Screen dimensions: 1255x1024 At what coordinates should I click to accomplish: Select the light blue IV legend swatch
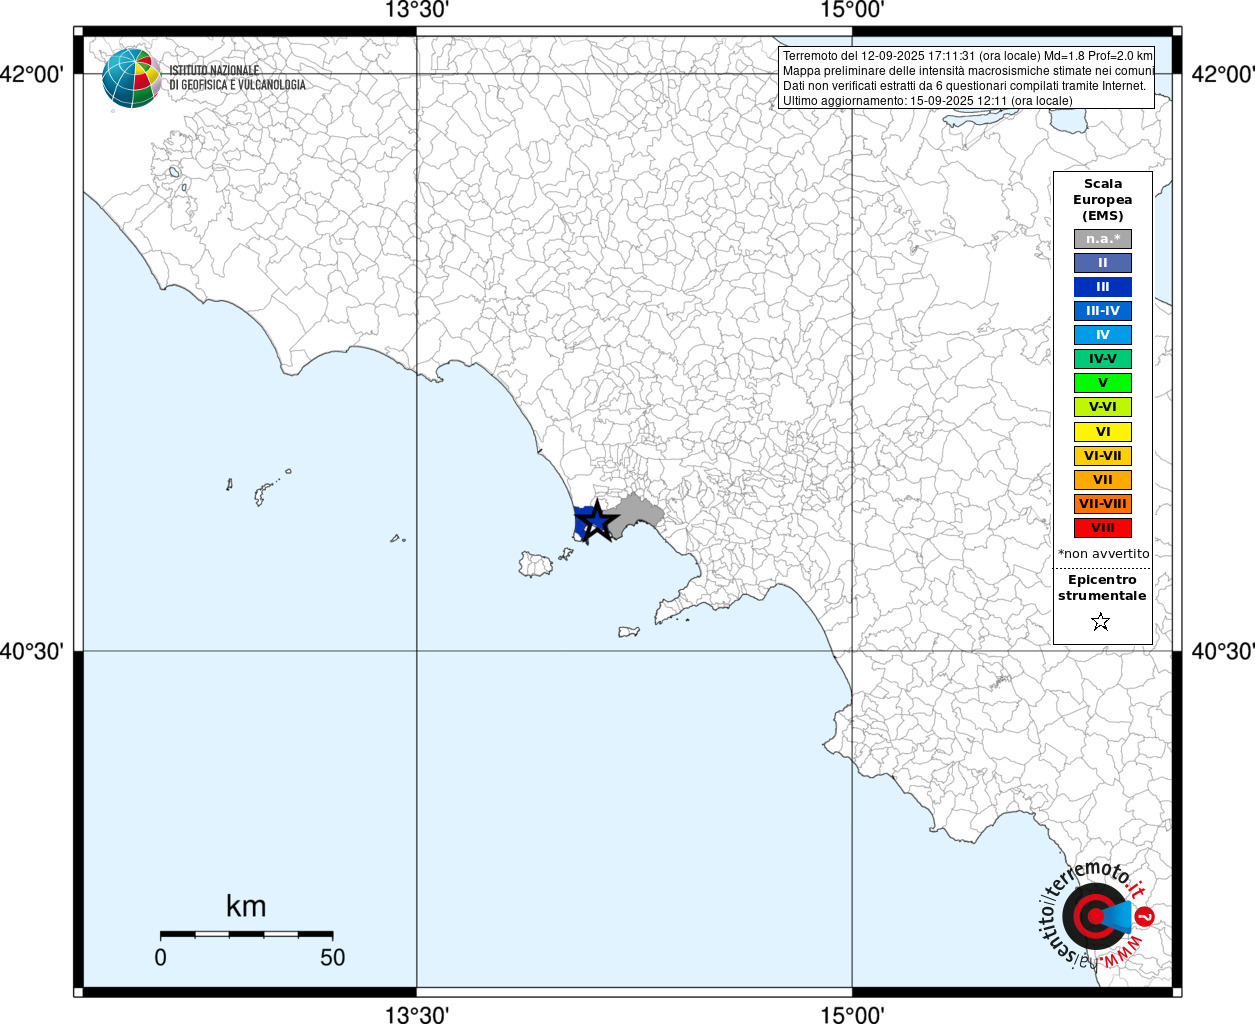[1103, 335]
